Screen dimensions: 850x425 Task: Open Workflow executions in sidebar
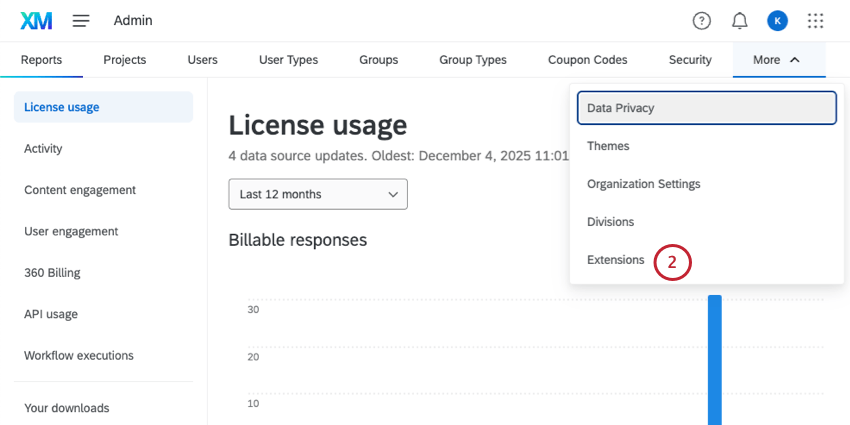(79, 355)
